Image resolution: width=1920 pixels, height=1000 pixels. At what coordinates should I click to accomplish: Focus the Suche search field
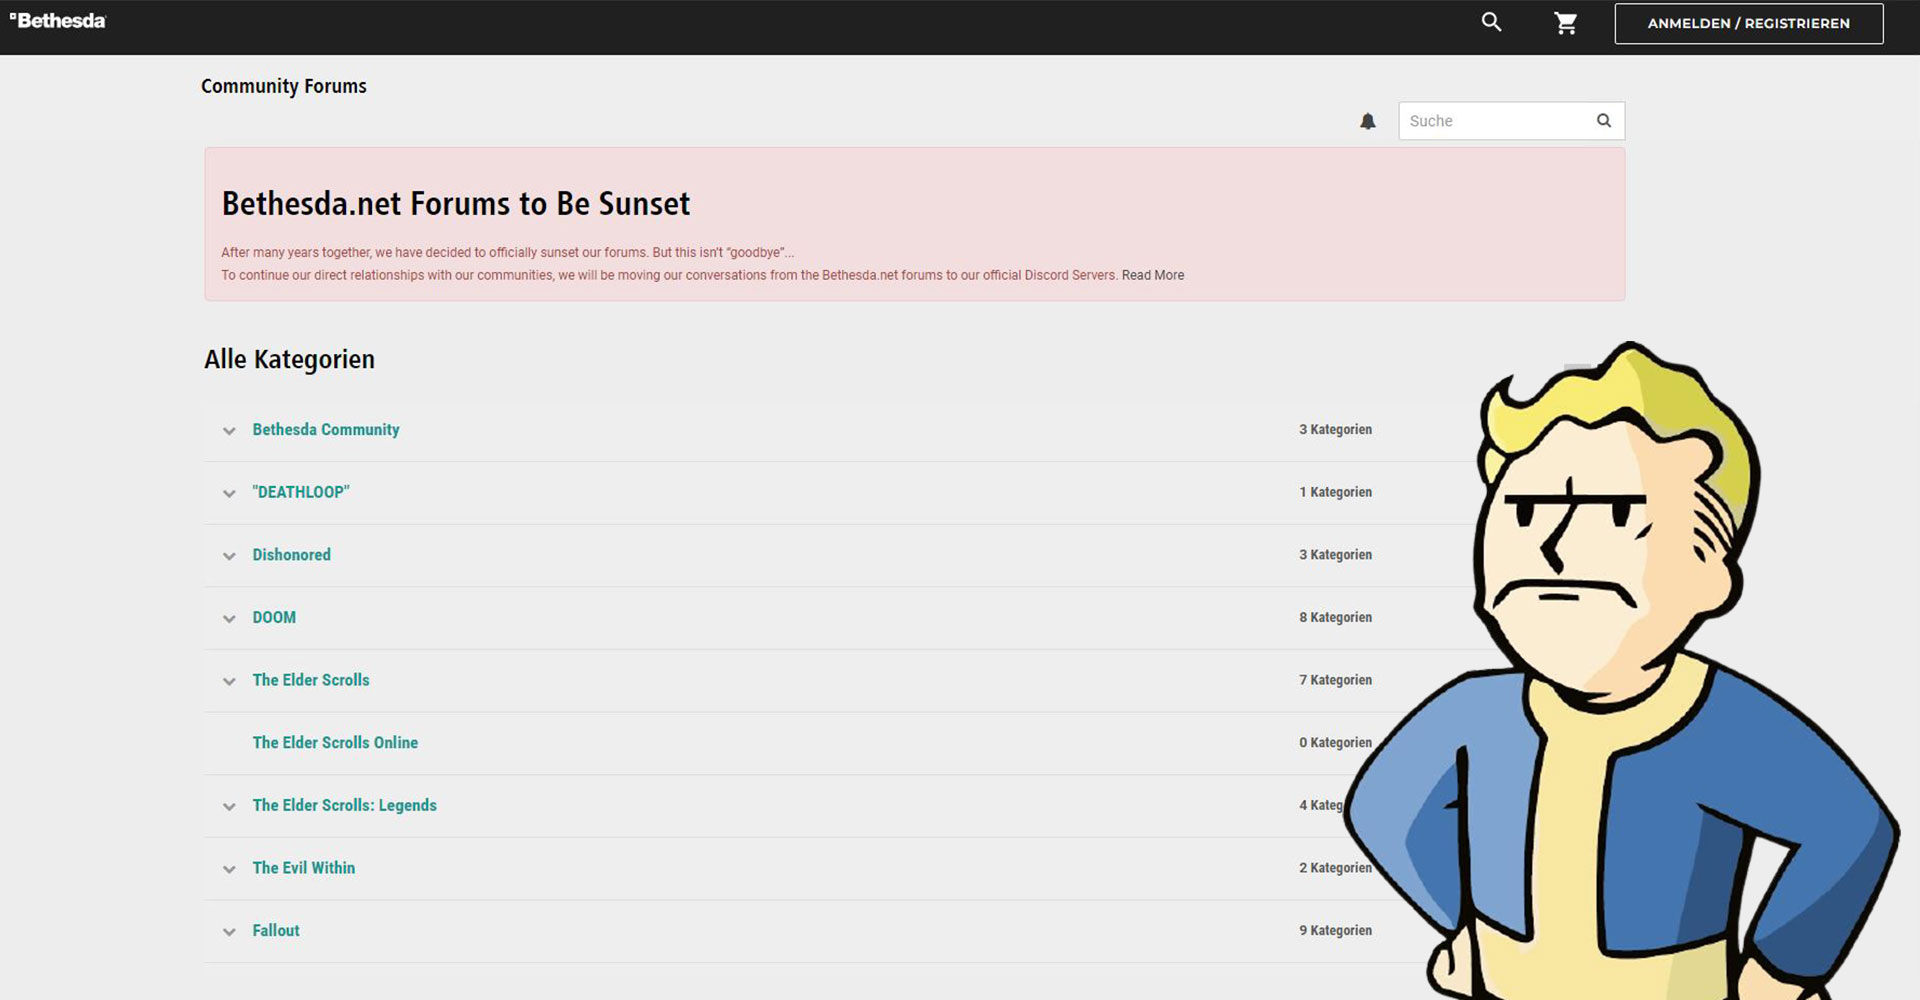1495,121
